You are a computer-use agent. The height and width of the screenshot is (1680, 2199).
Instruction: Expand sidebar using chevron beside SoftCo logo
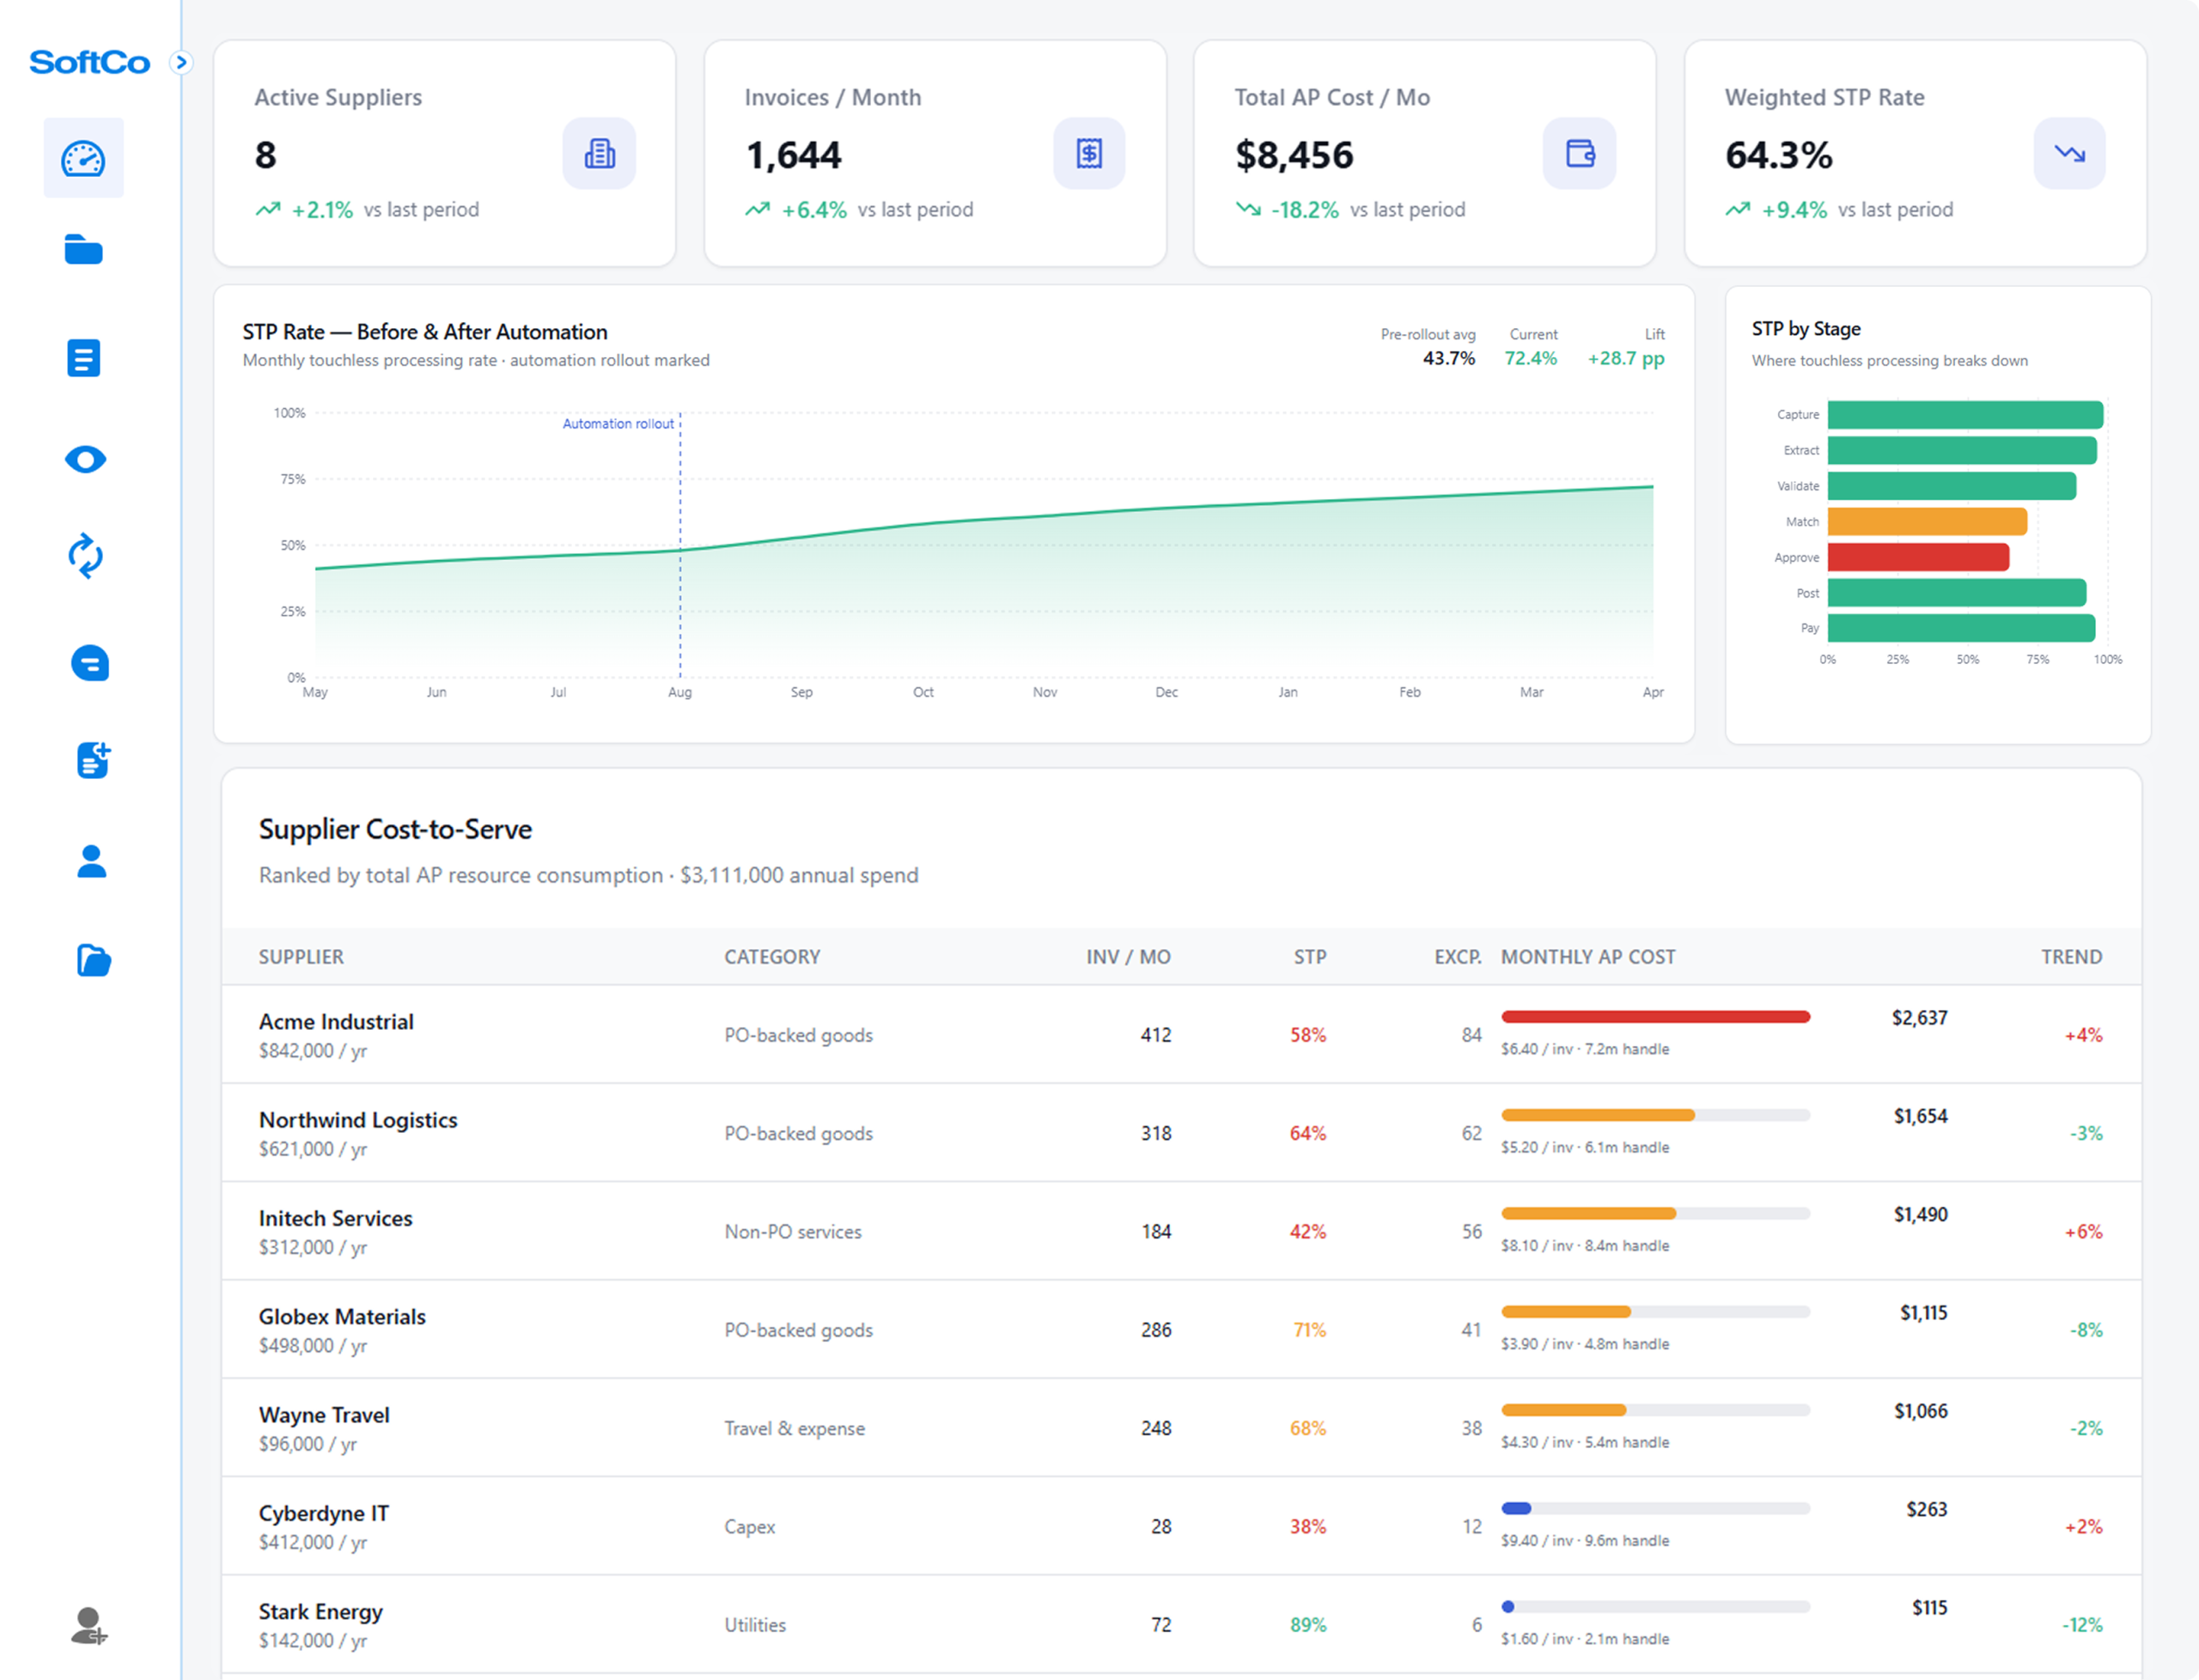click(181, 62)
